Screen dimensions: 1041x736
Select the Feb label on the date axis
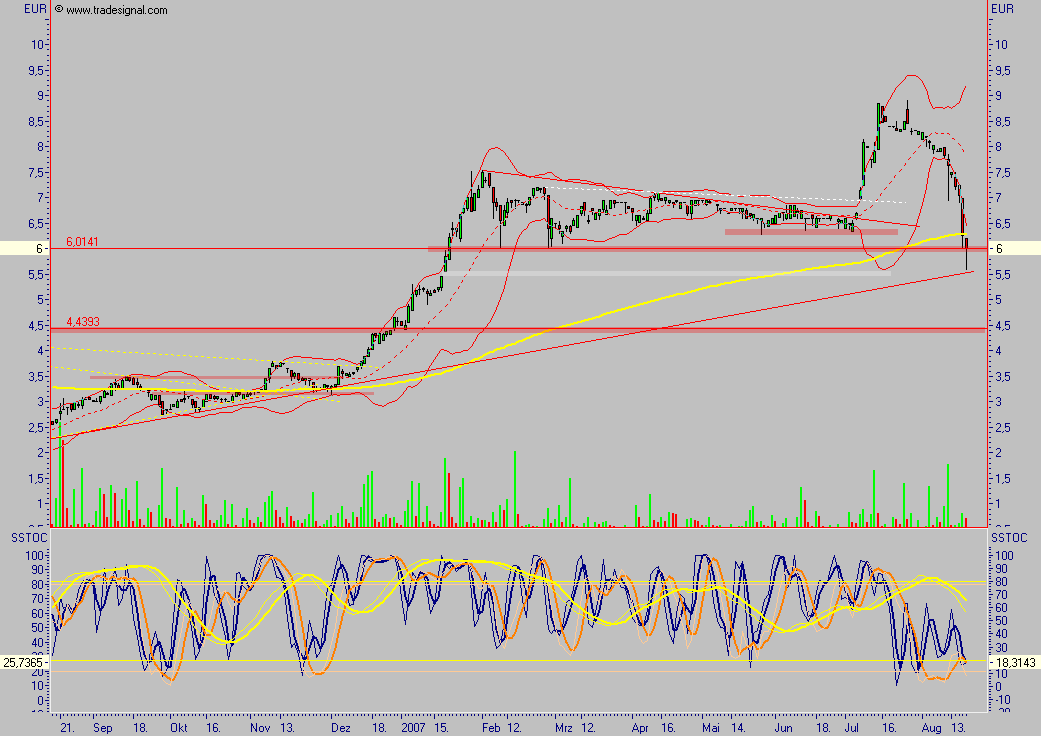point(490,730)
